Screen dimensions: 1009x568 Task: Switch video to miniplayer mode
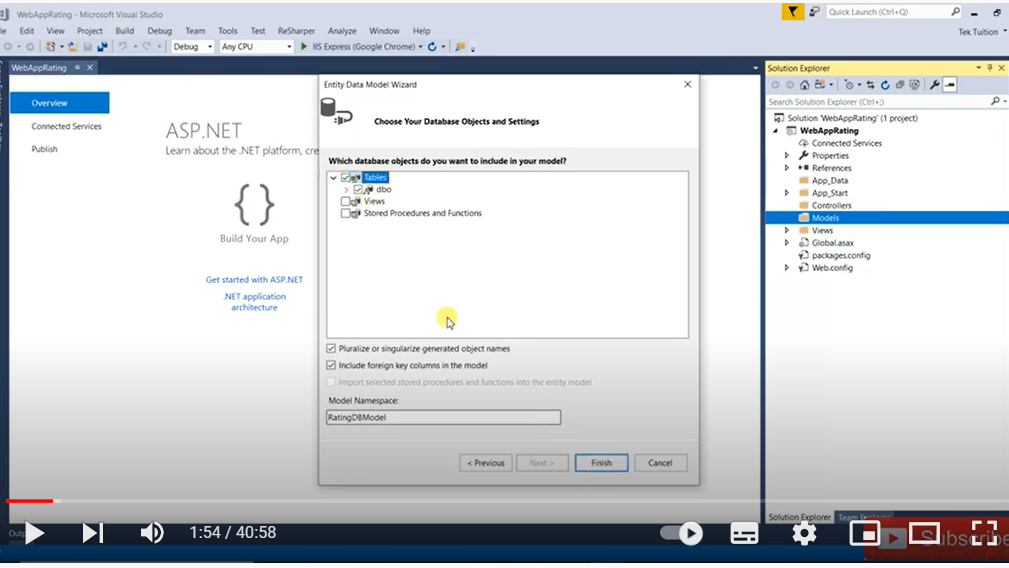[x=865, y=533]
